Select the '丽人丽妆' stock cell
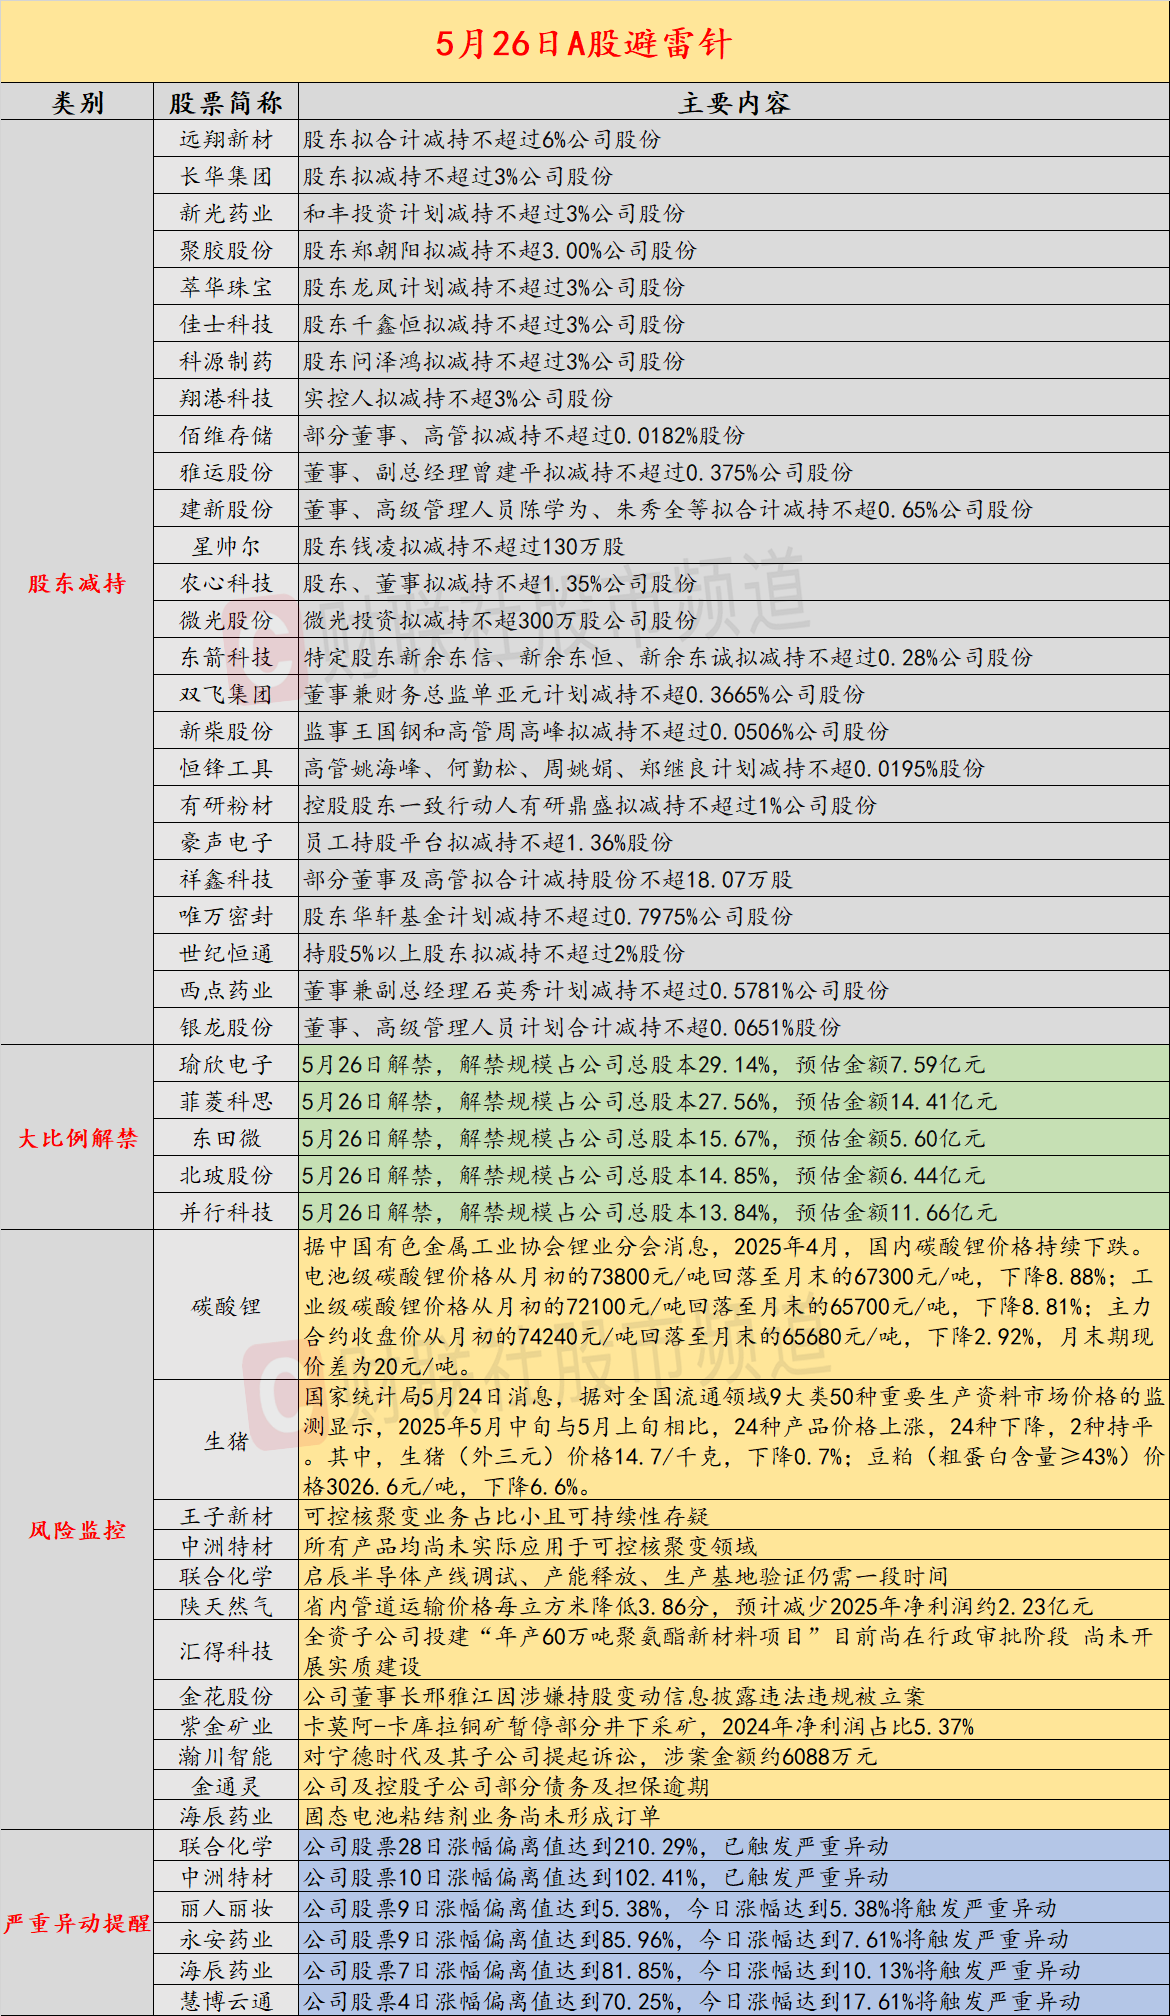Viewport: 1170px width, 2016px height. click(226, 1908)
